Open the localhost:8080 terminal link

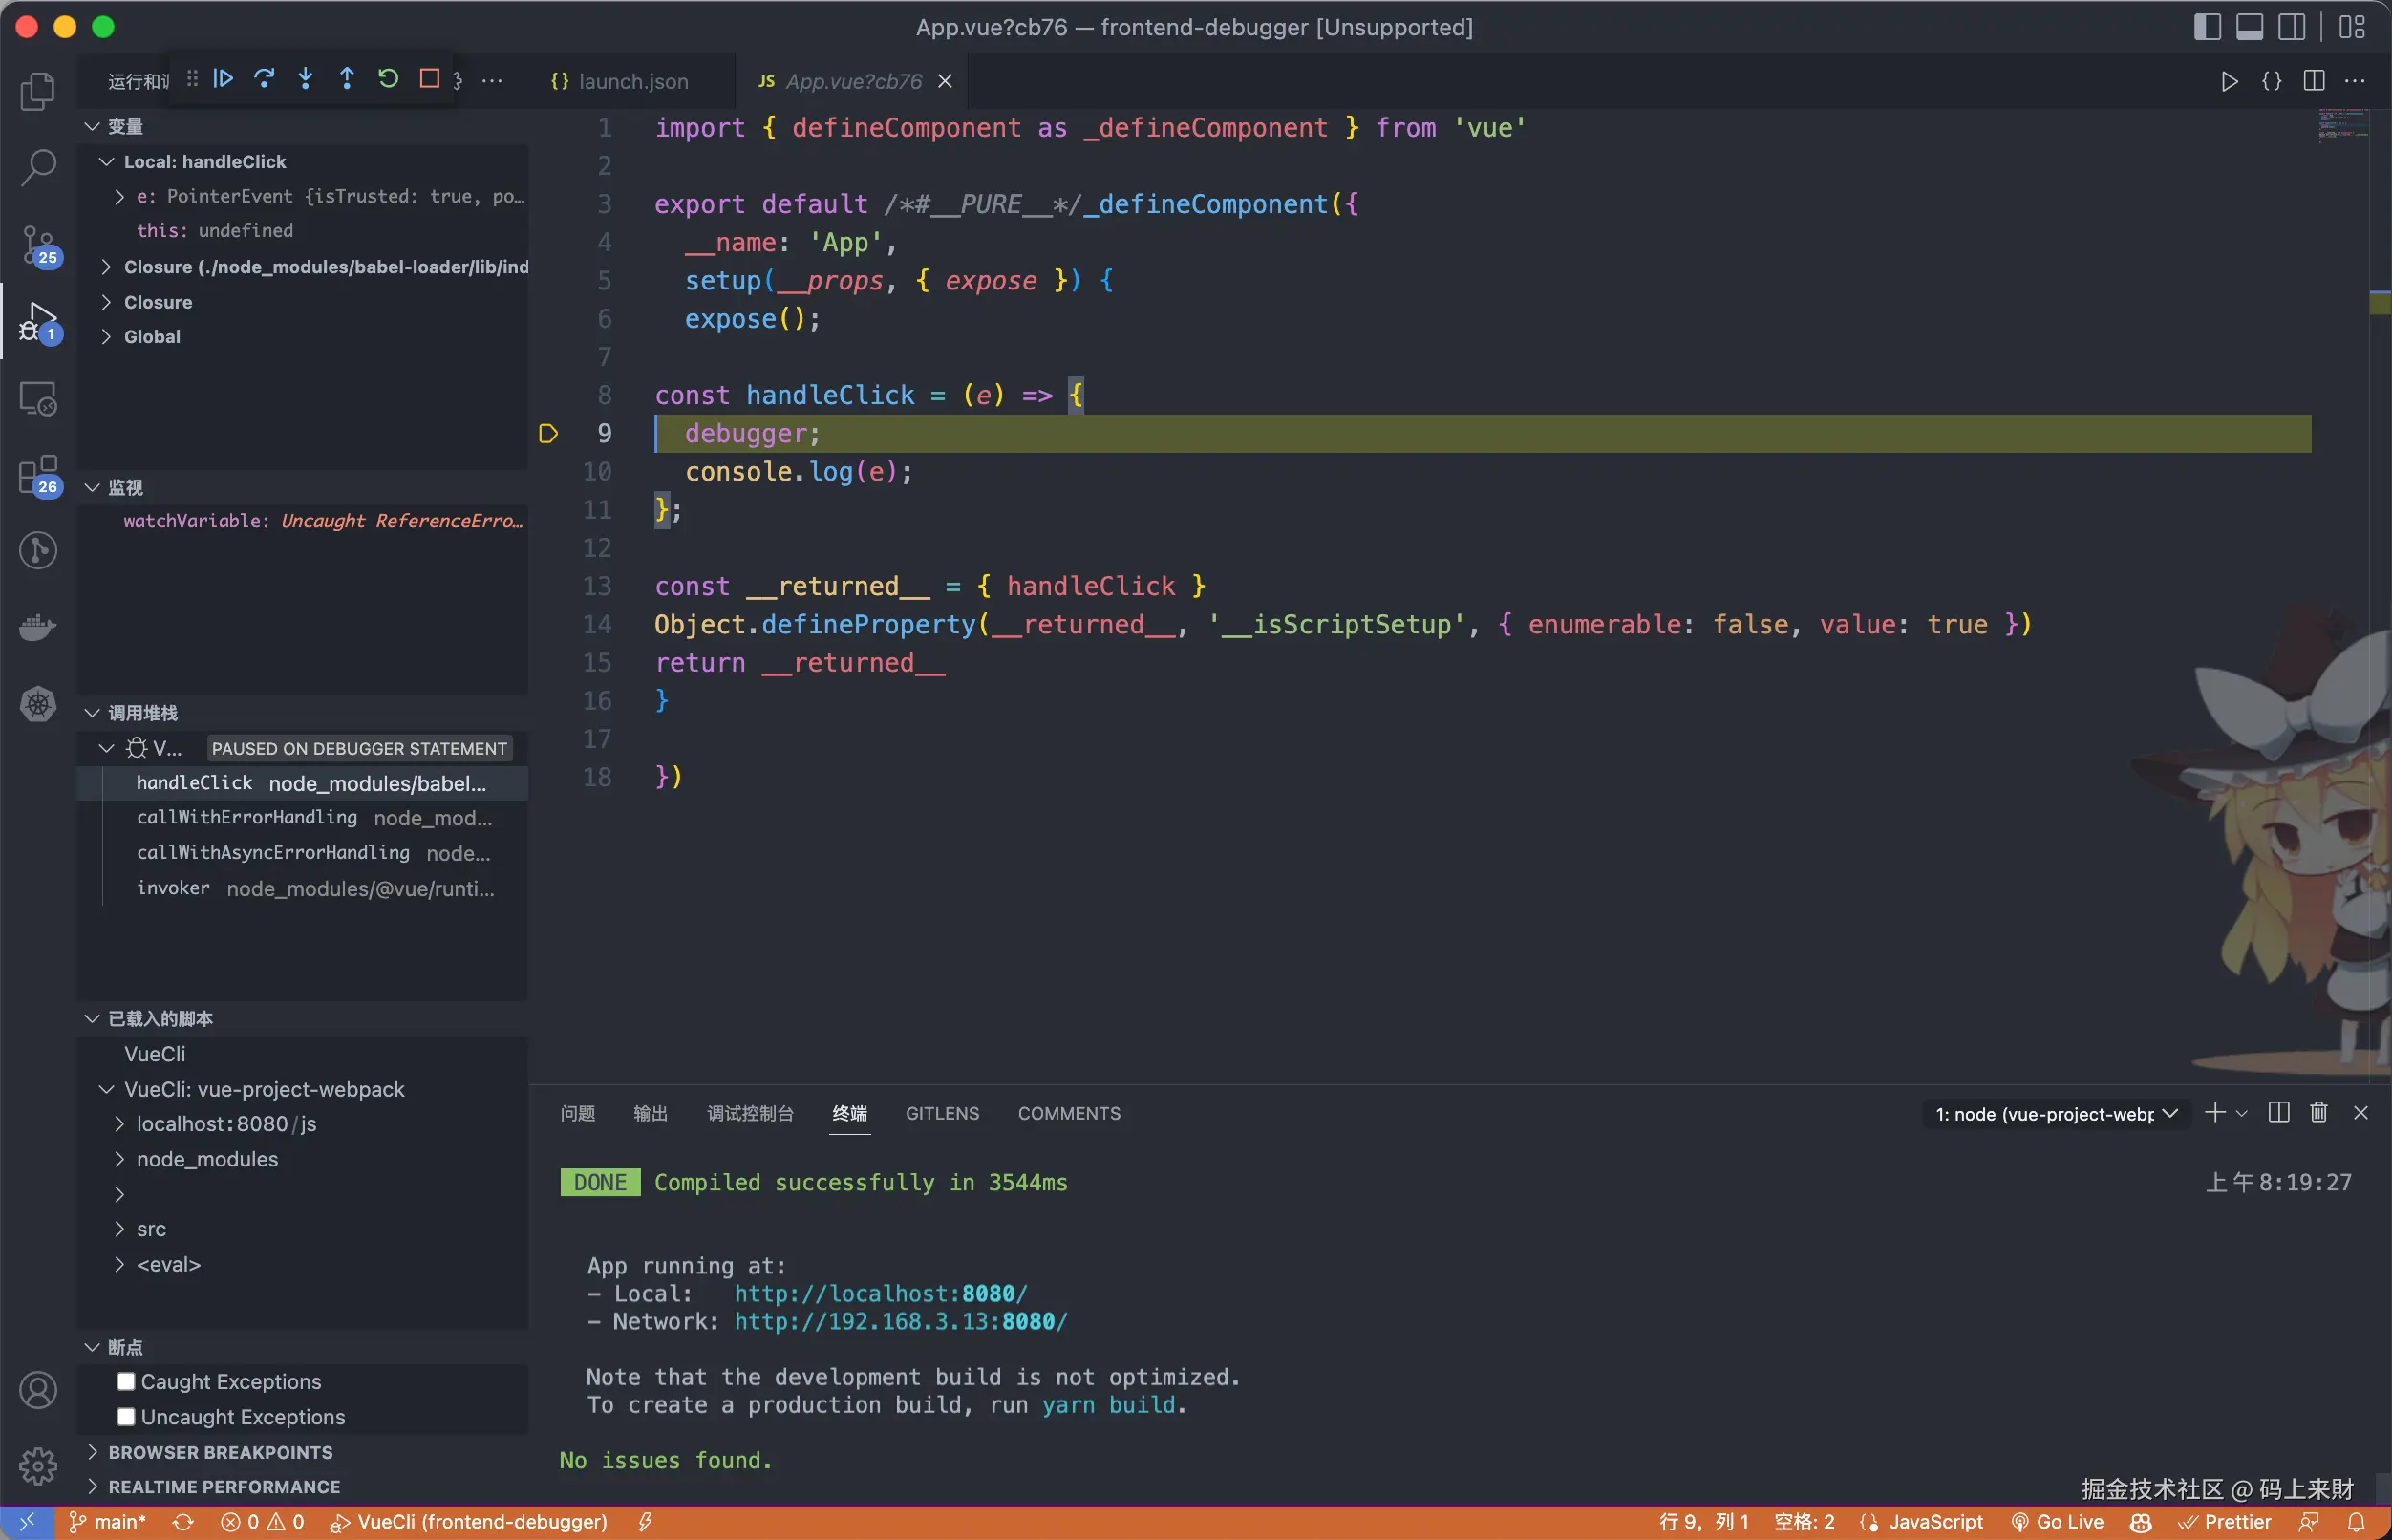[880, 1294]
